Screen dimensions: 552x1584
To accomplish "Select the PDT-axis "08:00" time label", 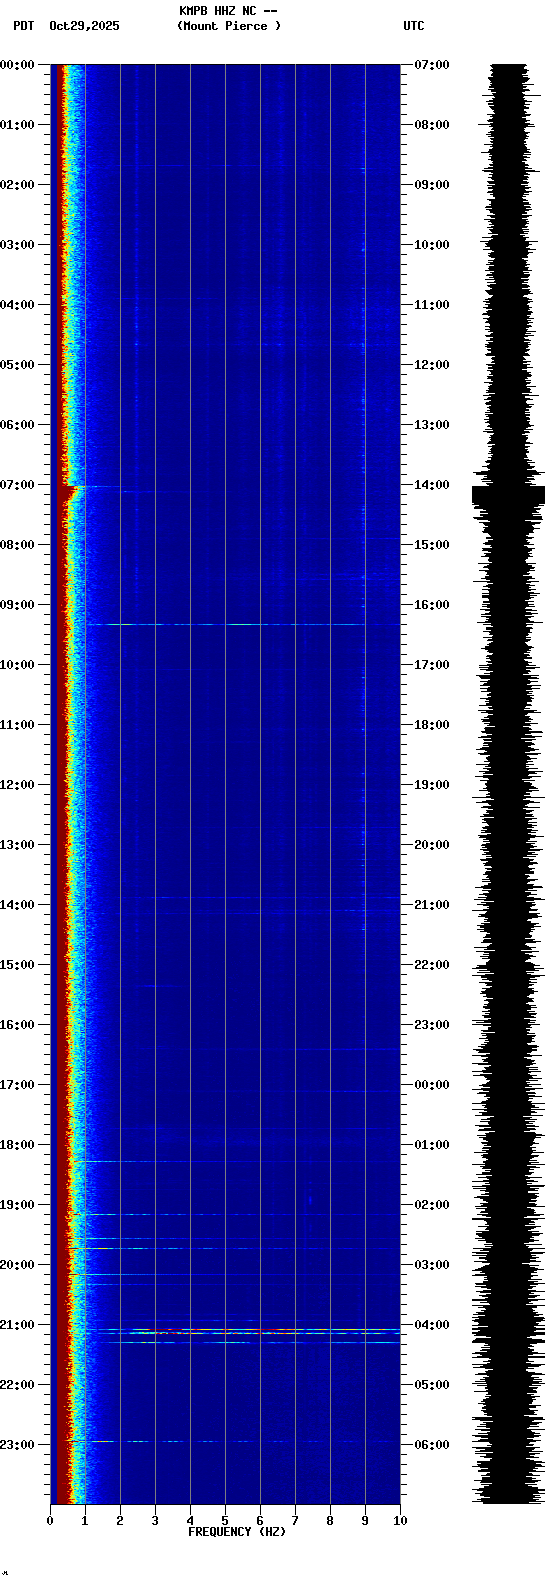I will 17,545.
